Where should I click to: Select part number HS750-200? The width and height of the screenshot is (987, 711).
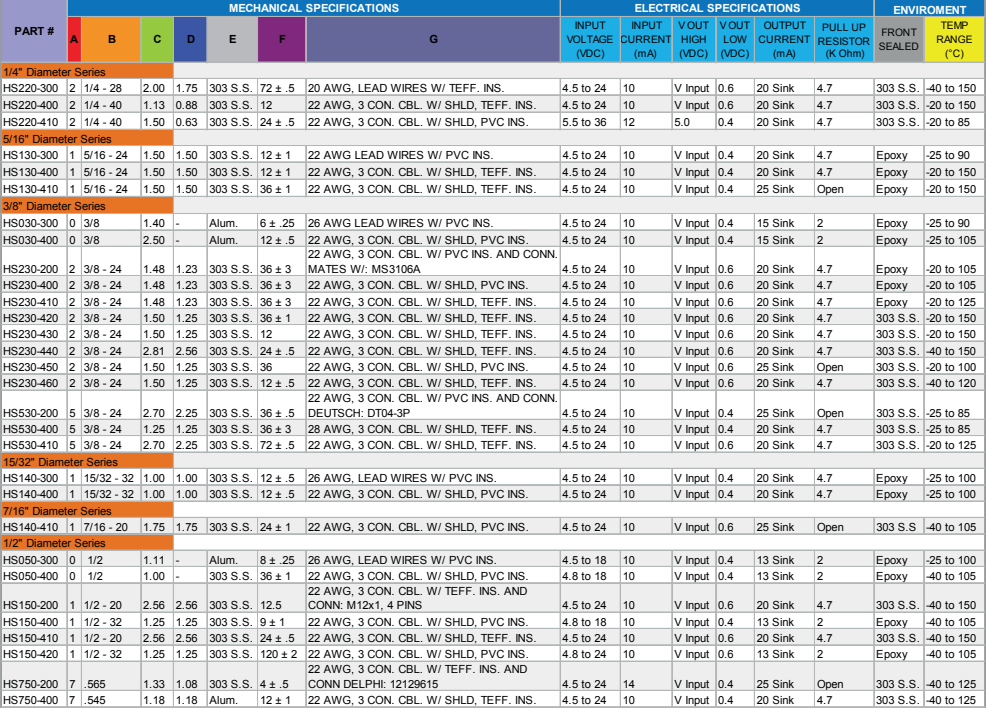coord(31,684)
